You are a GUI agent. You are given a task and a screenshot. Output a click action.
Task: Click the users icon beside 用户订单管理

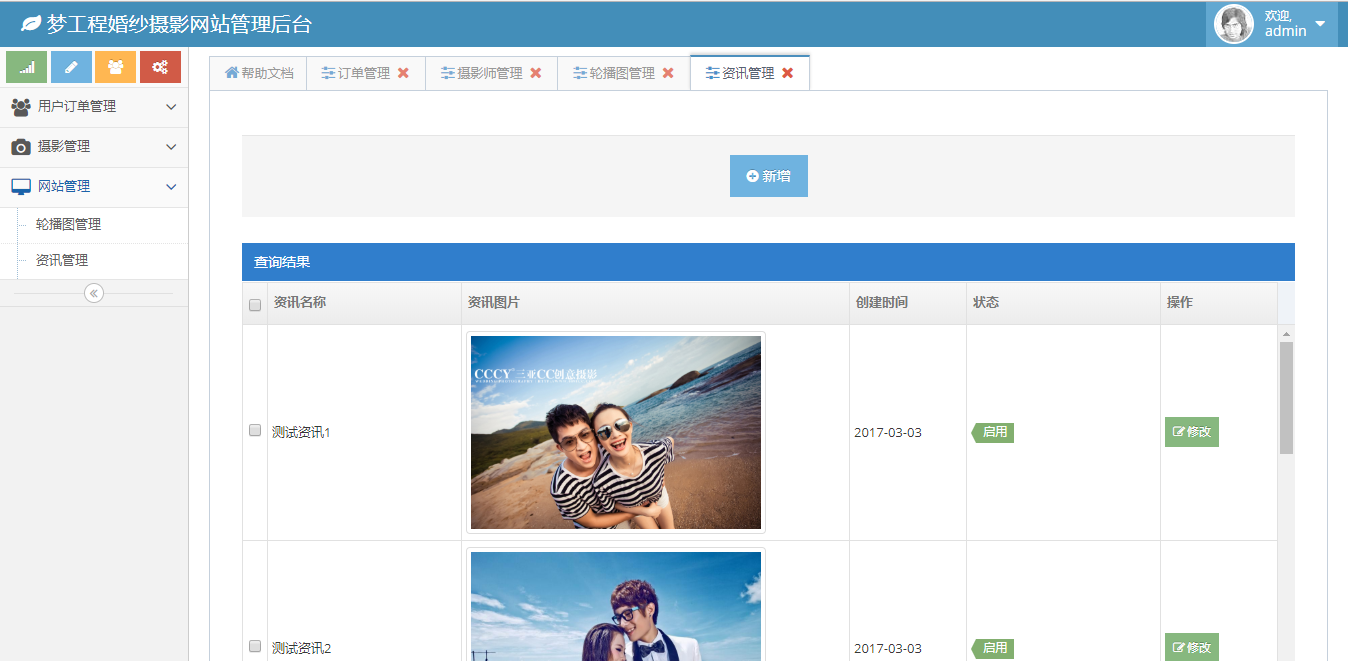pos(21,107)
